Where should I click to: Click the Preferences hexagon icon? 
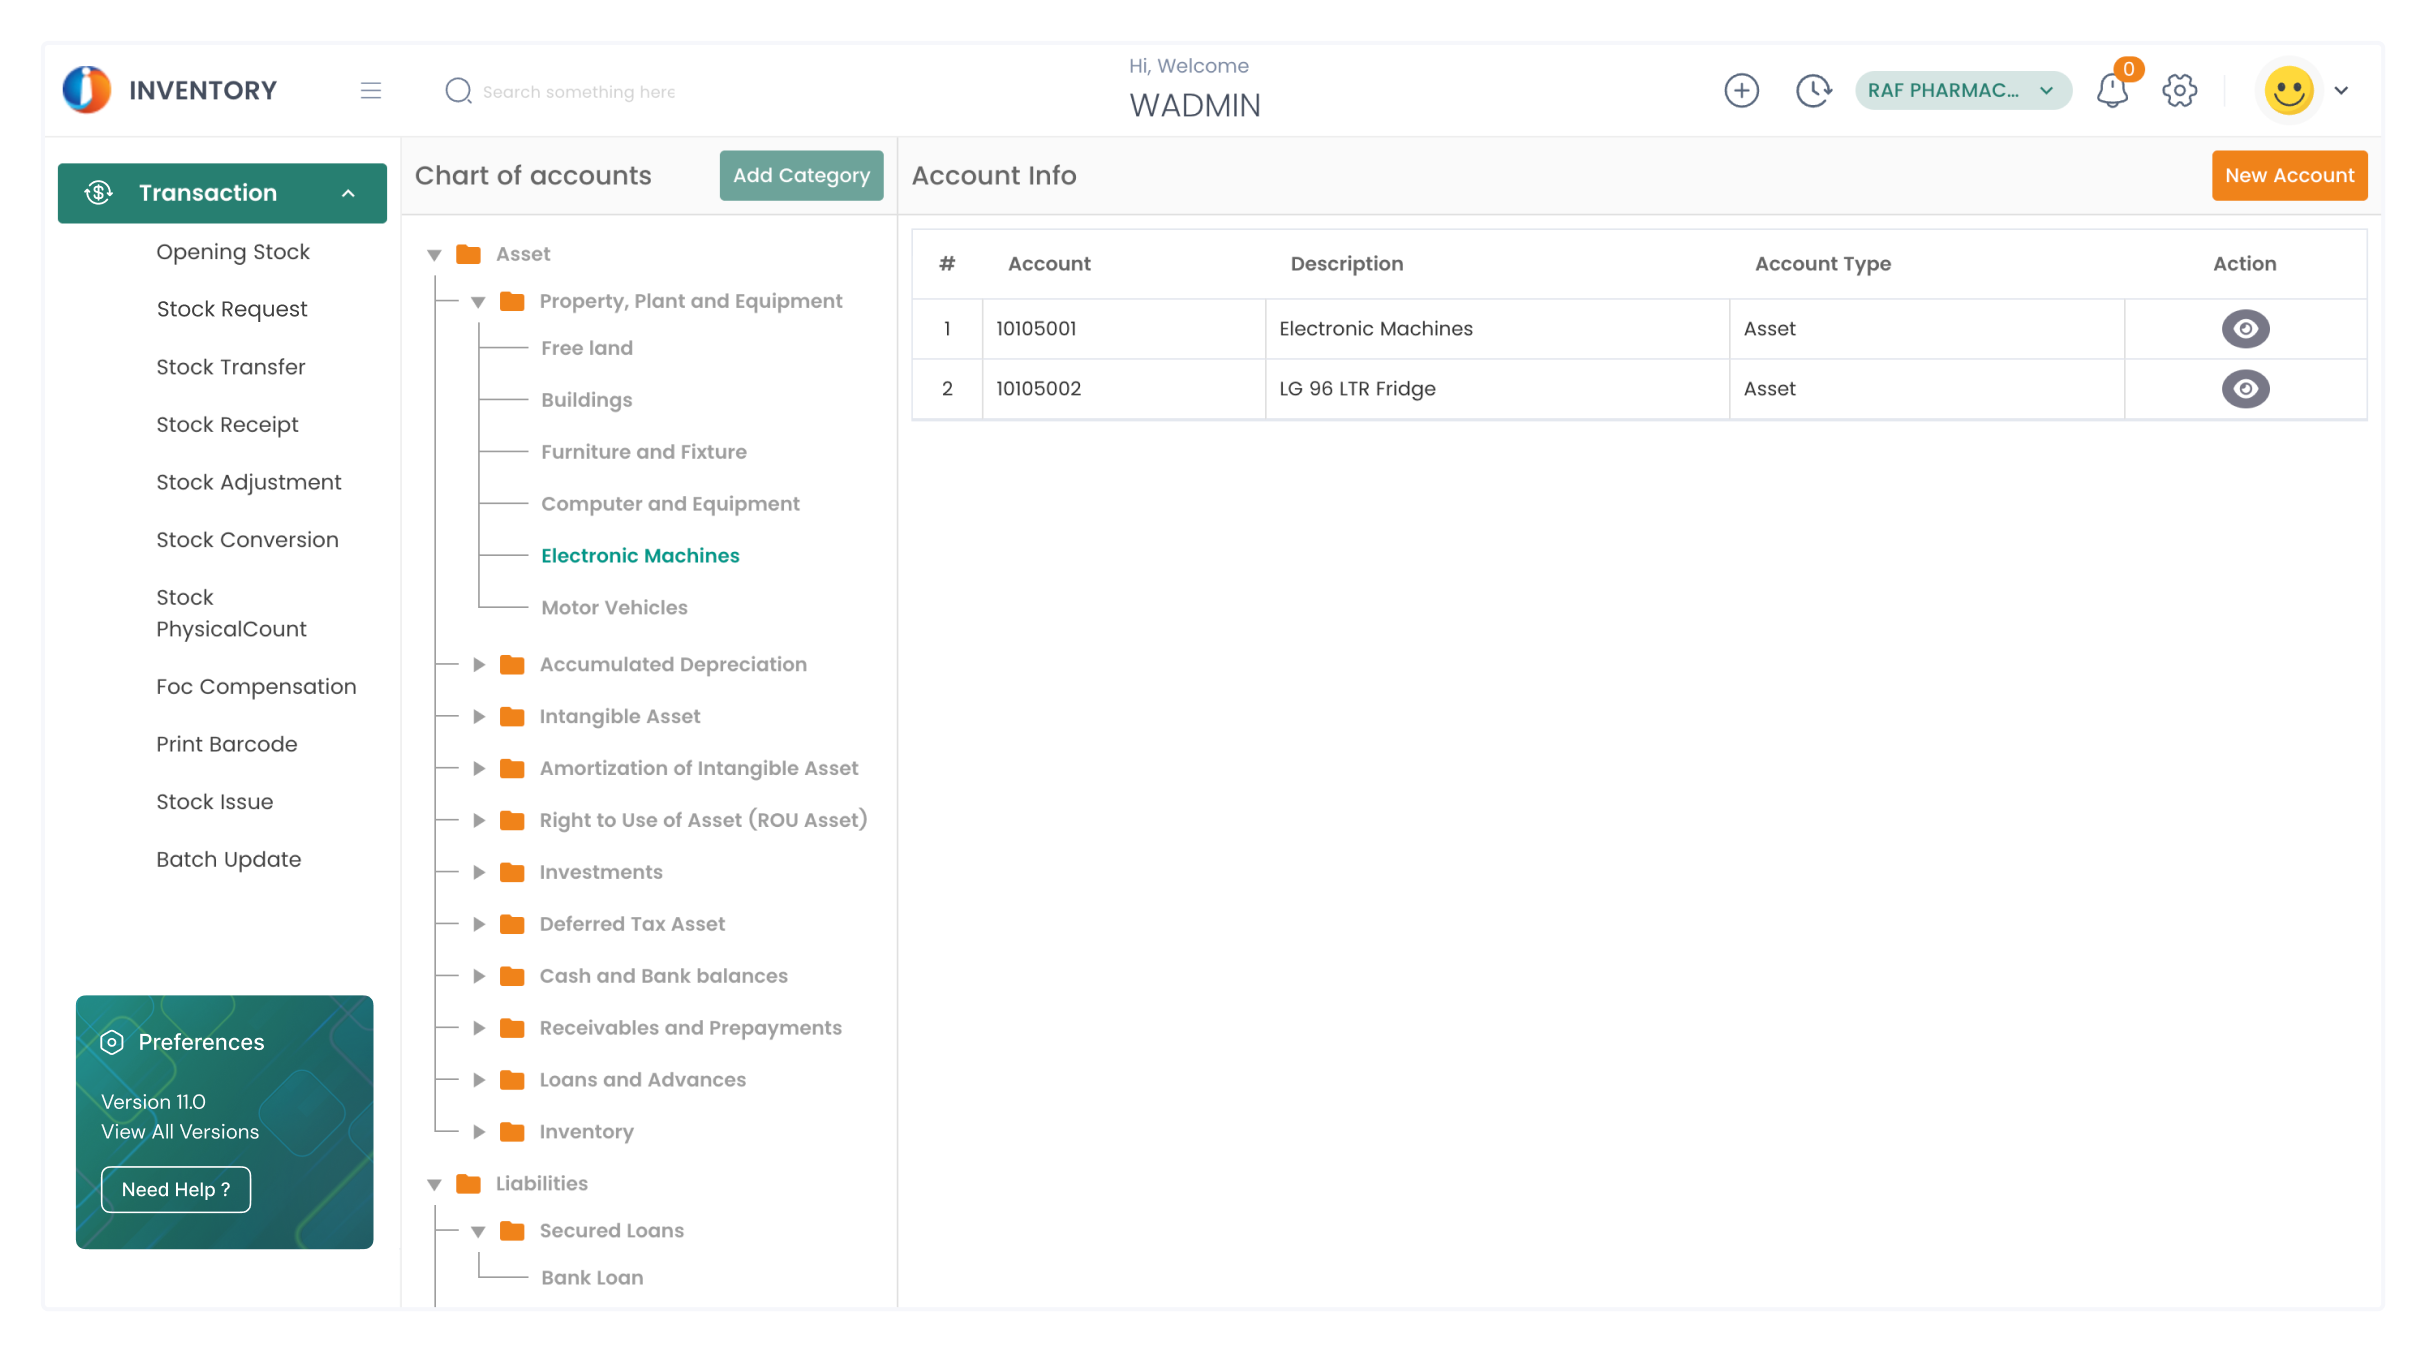[112, 1042]
